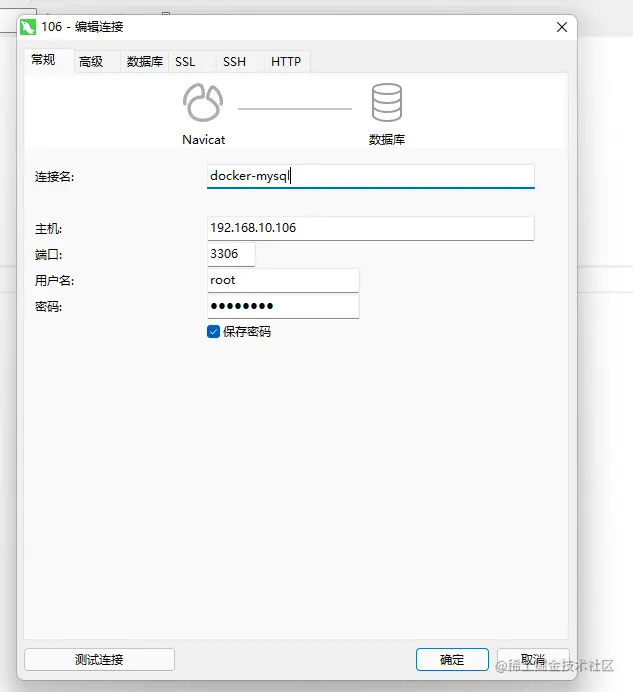This screenshot has width=633, height=692.
Task: Focus the 连接名 field with docker-mysql
Action: point(371,176)
